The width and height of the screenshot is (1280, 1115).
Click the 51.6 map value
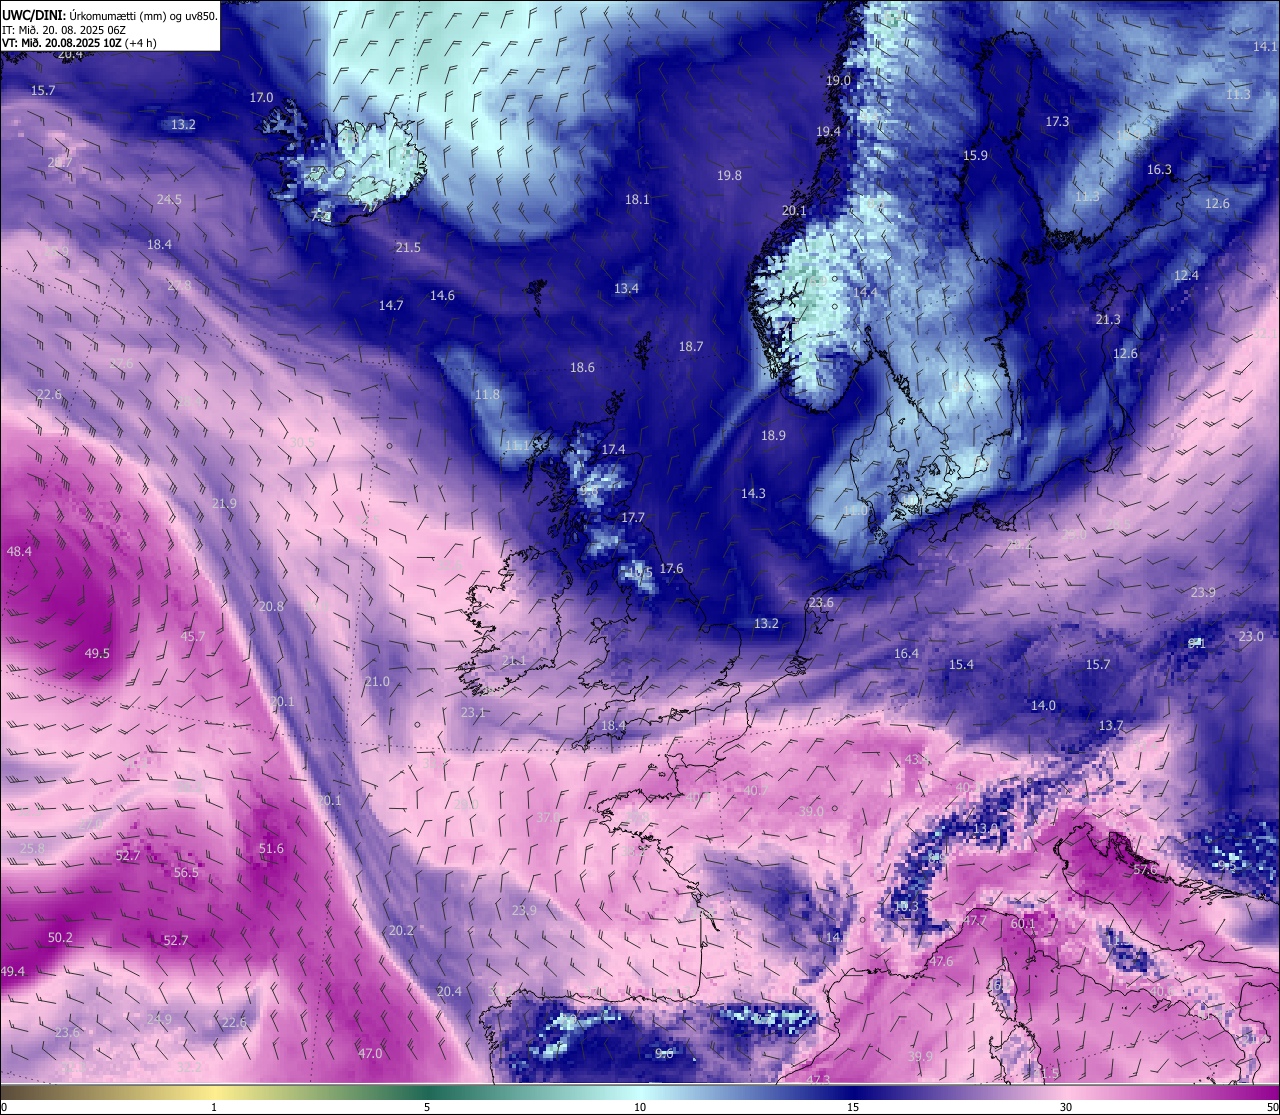point(271,849)
